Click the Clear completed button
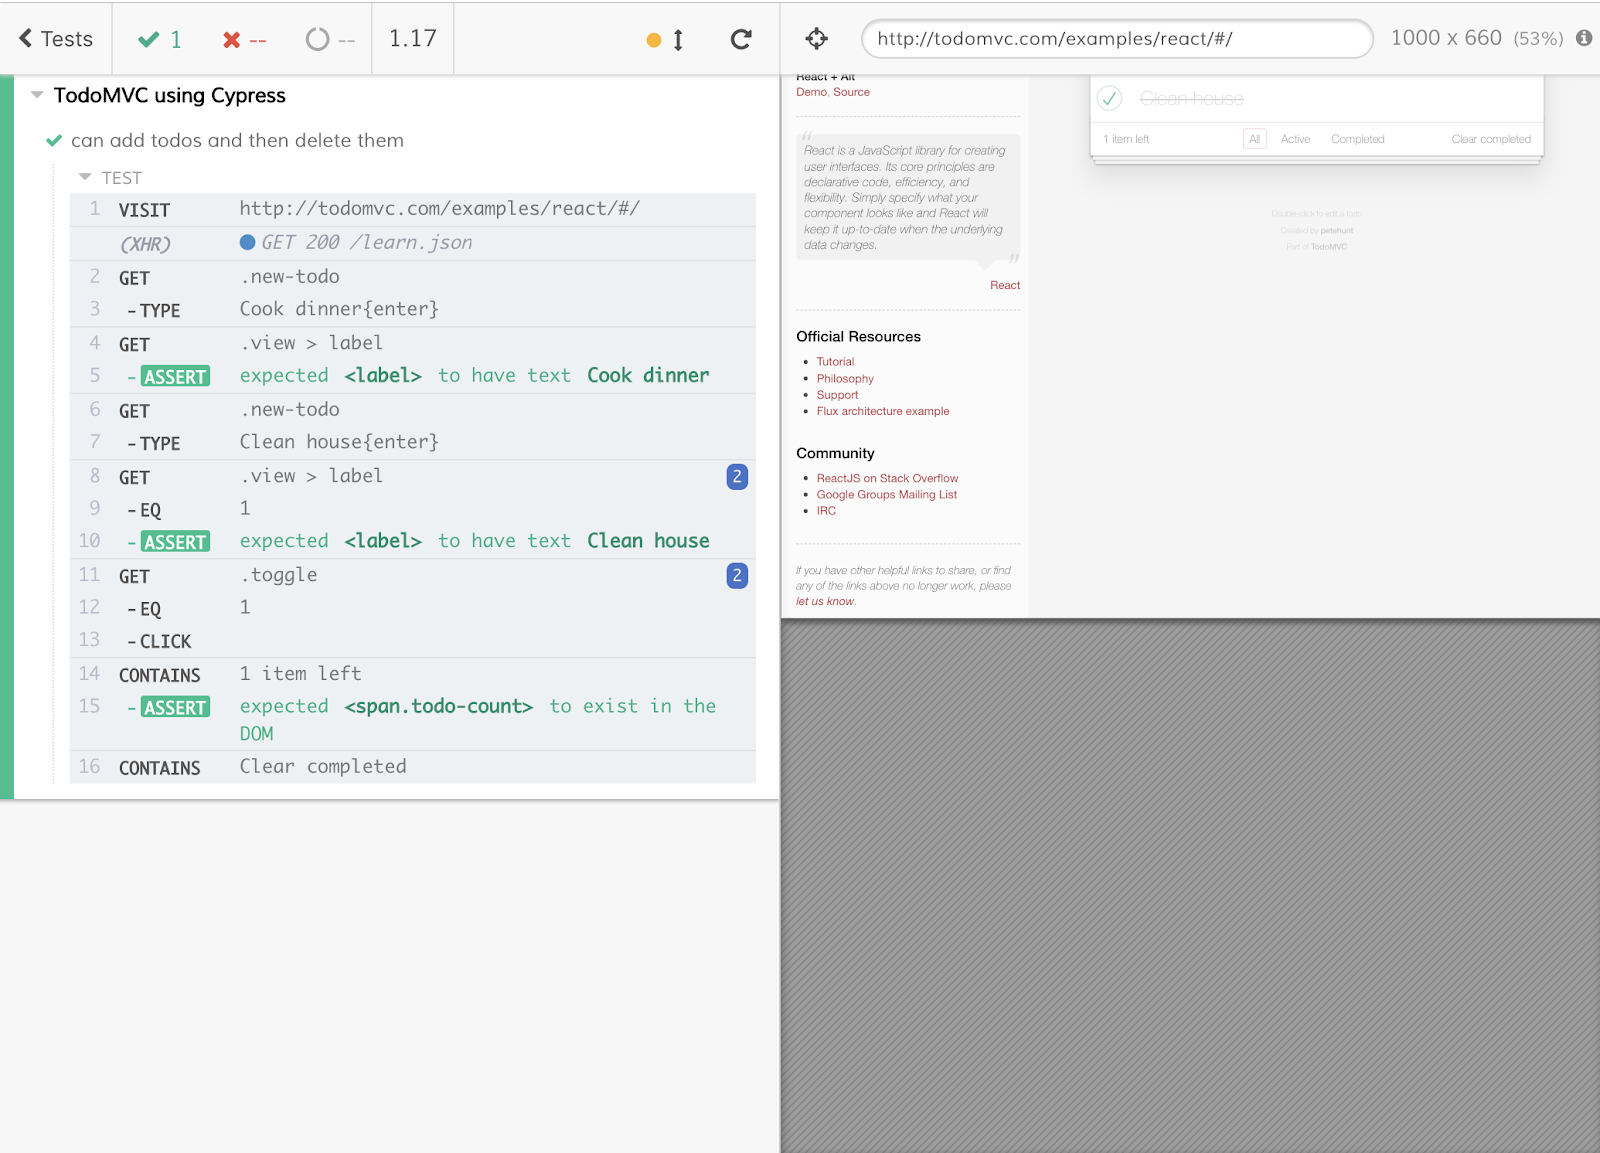The image size is (1600, 1153). point(1490,139)
